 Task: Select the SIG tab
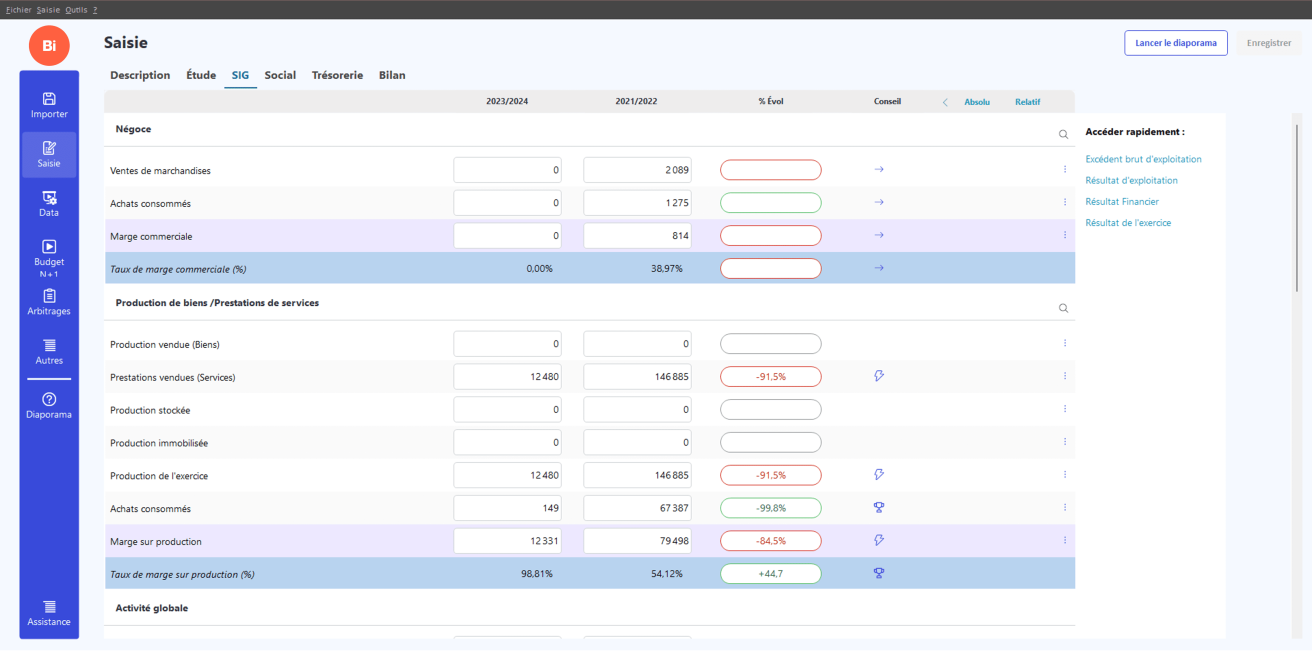[x=240, y=75]
